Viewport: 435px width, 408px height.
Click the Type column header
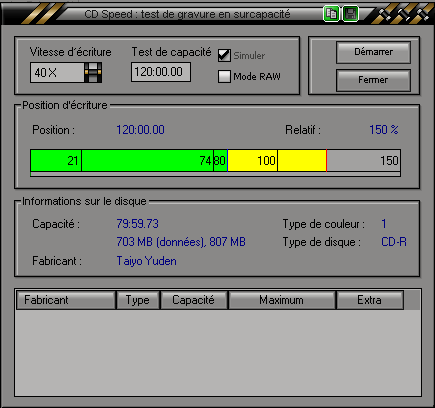coord(138,300)
